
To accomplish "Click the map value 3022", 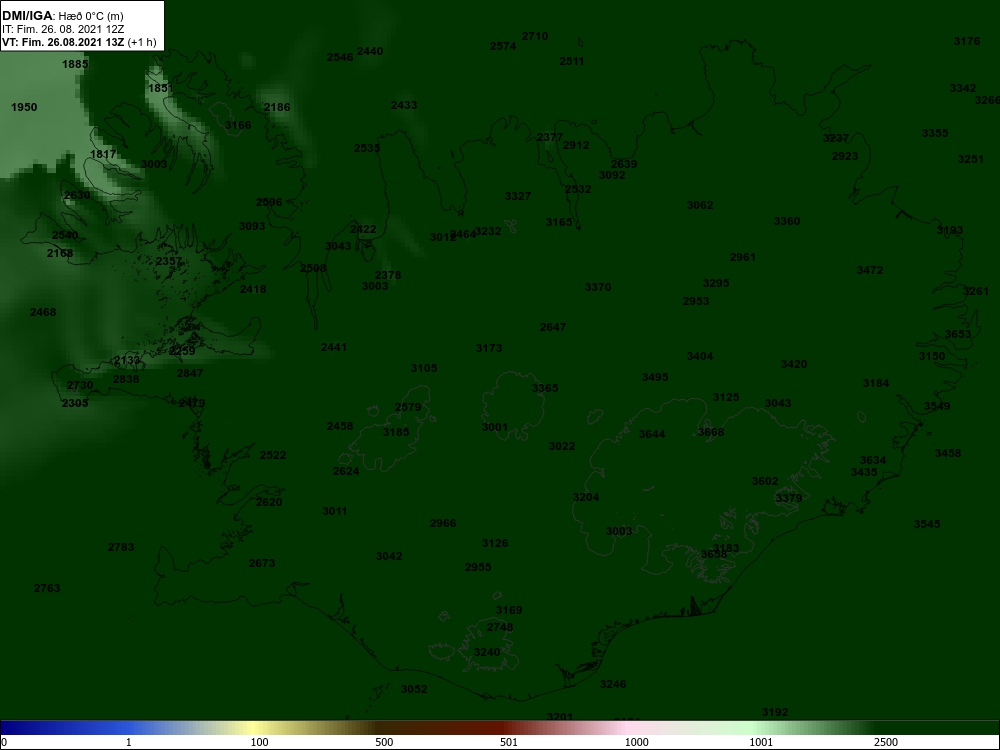I will pyautogui.click(x=562, y=446).
